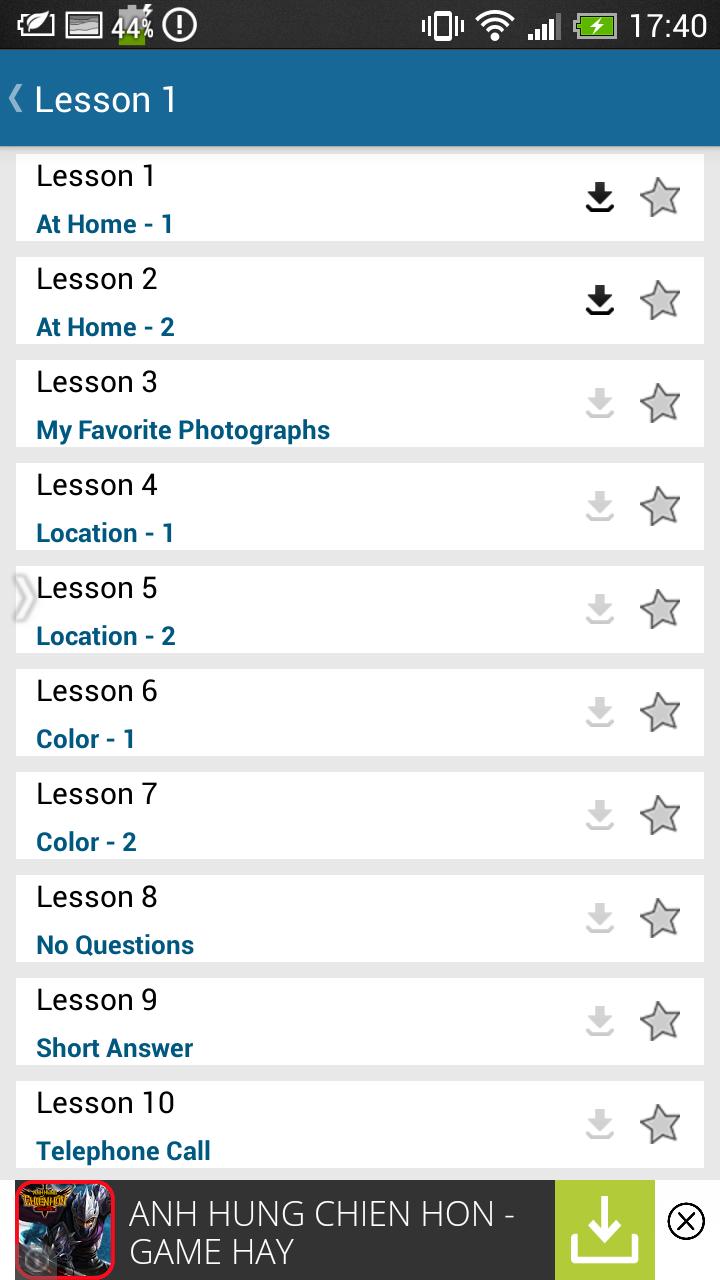Download Lesson 6 Color - 1
720x1280 pixels.
click(x=599, y=713)
